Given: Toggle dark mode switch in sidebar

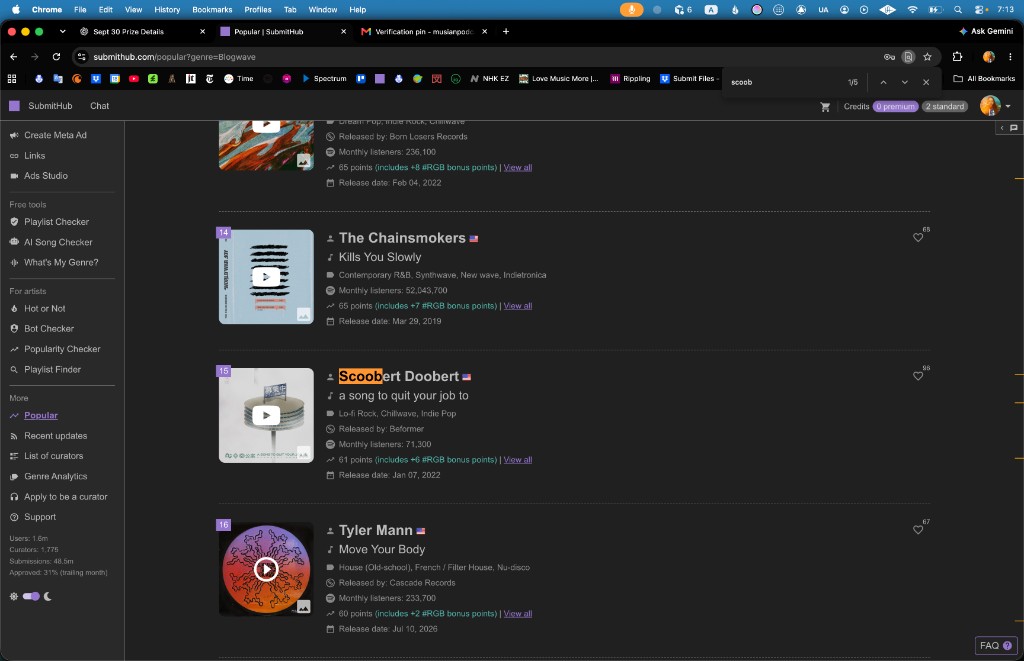Looking at the screenshot, I should click(x=31, y=596).
